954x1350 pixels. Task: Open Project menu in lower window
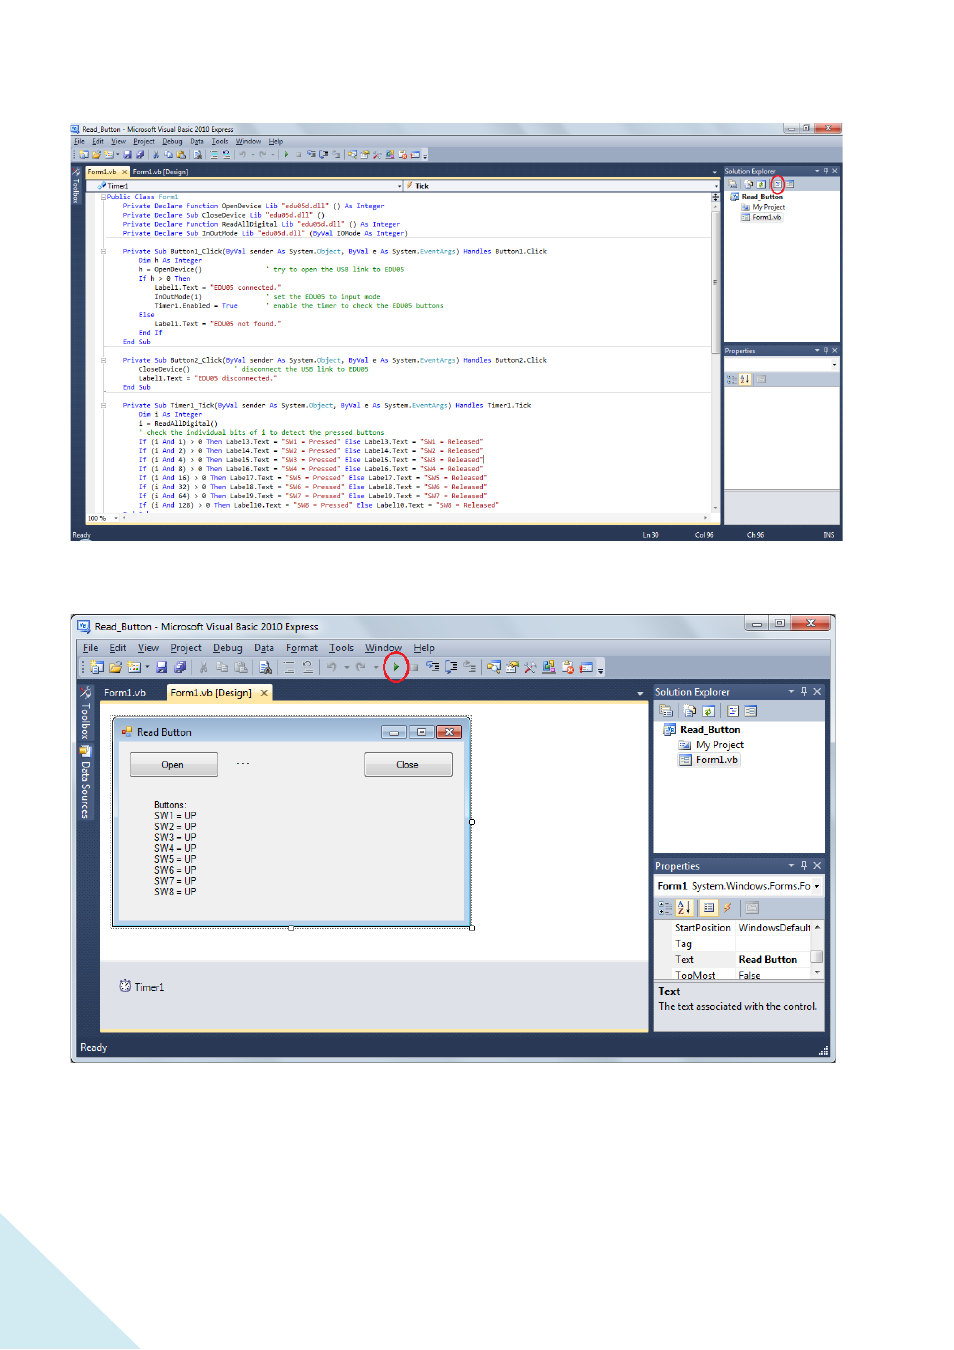click(x=186, y=648)
